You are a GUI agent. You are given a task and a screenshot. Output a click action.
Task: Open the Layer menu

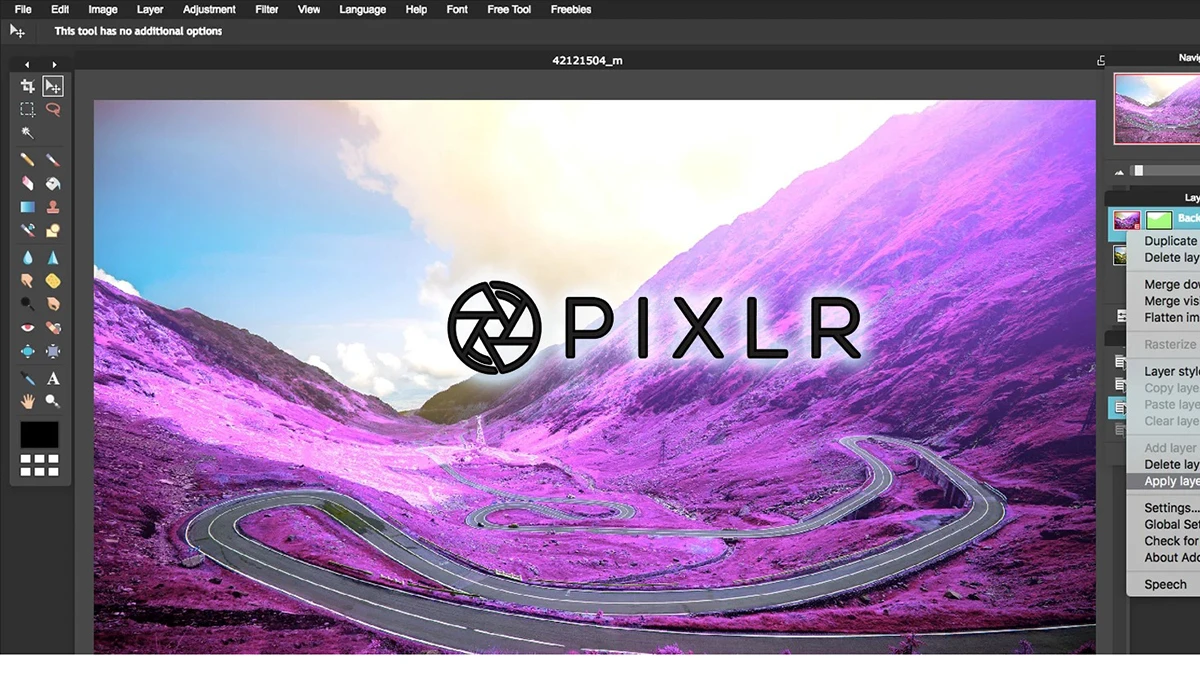pos(150,9)
